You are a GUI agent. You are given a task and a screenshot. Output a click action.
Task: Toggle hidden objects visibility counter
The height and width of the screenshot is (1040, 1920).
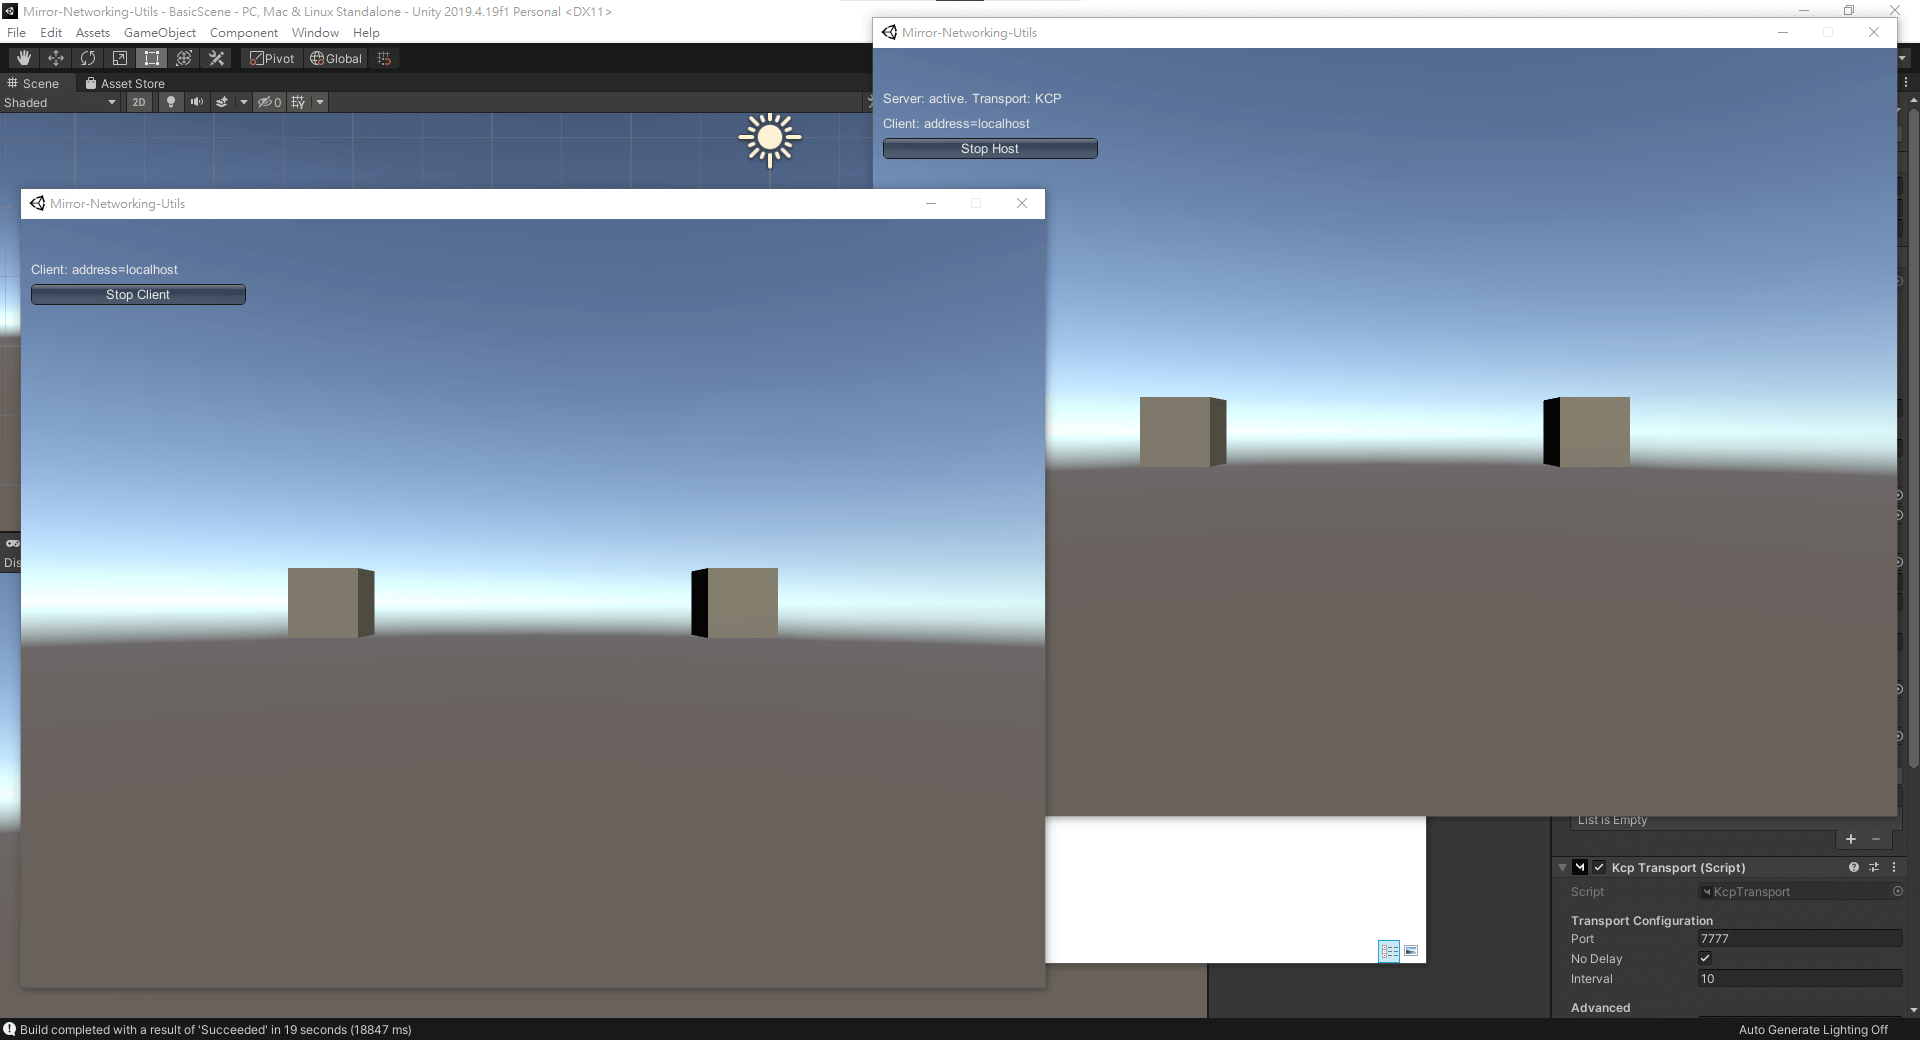(269, 102)
